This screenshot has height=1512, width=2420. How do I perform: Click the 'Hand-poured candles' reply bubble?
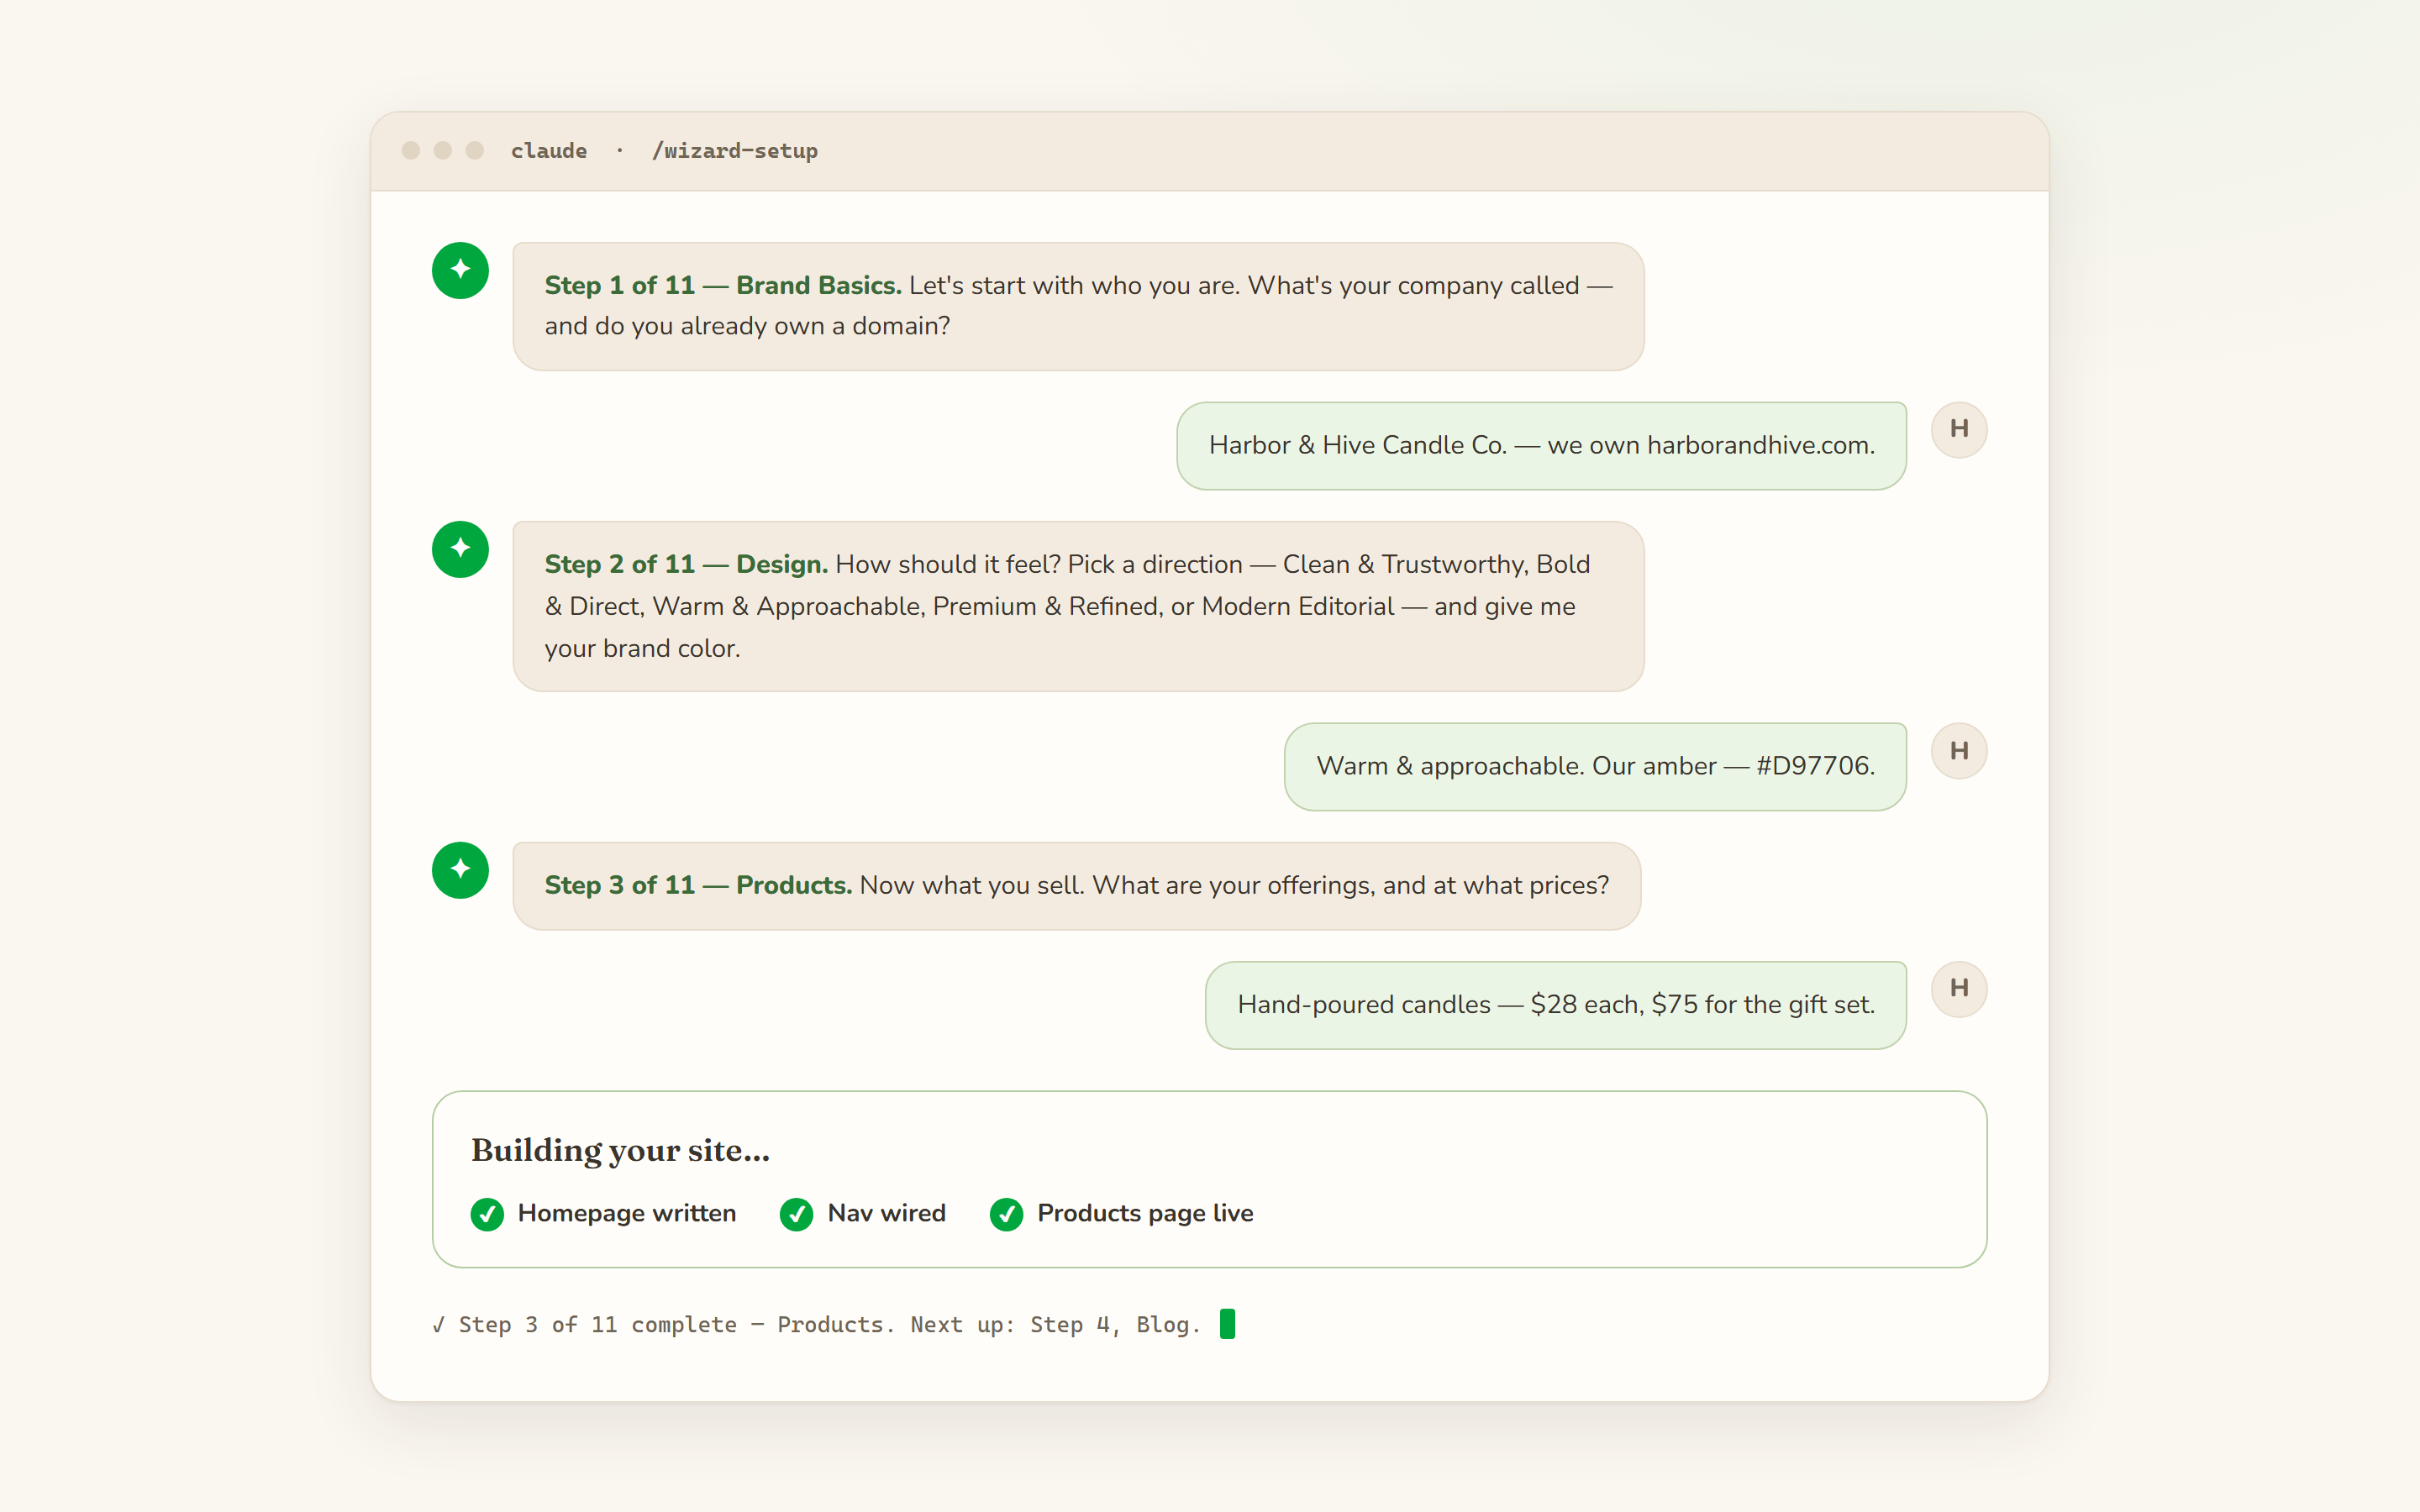(1555, 1005)
